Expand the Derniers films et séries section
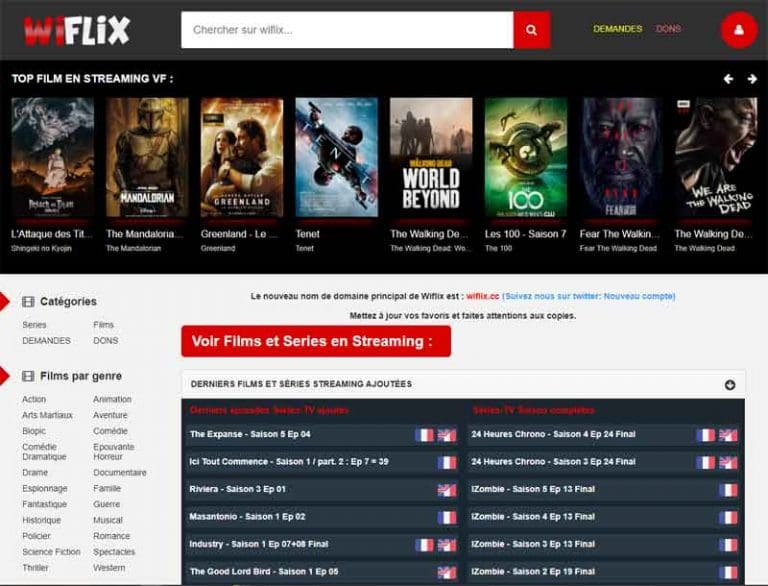Screen dimensions: 768x586 (x=730, y=385)
